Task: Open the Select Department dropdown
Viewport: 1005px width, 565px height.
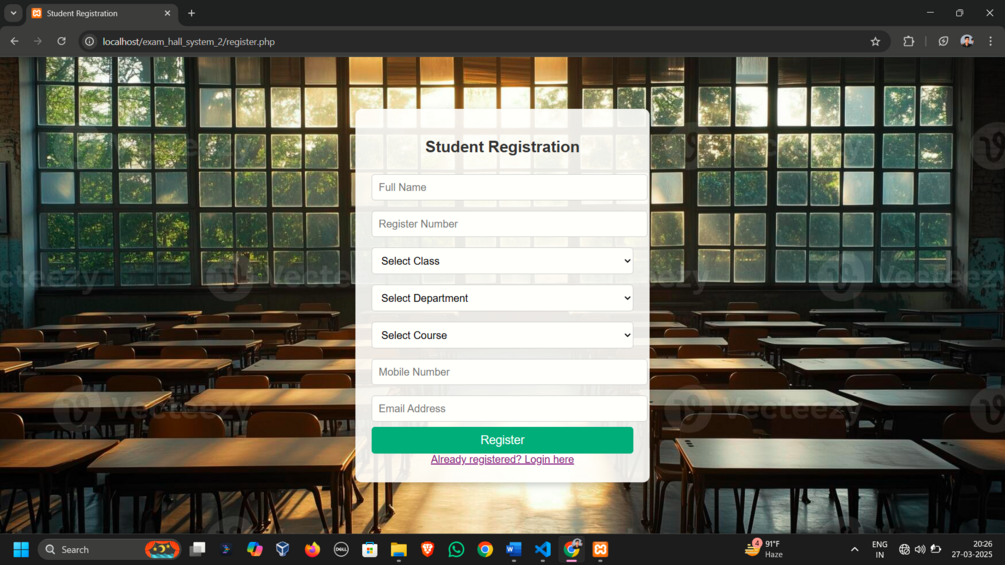Action: click(502, 298)
